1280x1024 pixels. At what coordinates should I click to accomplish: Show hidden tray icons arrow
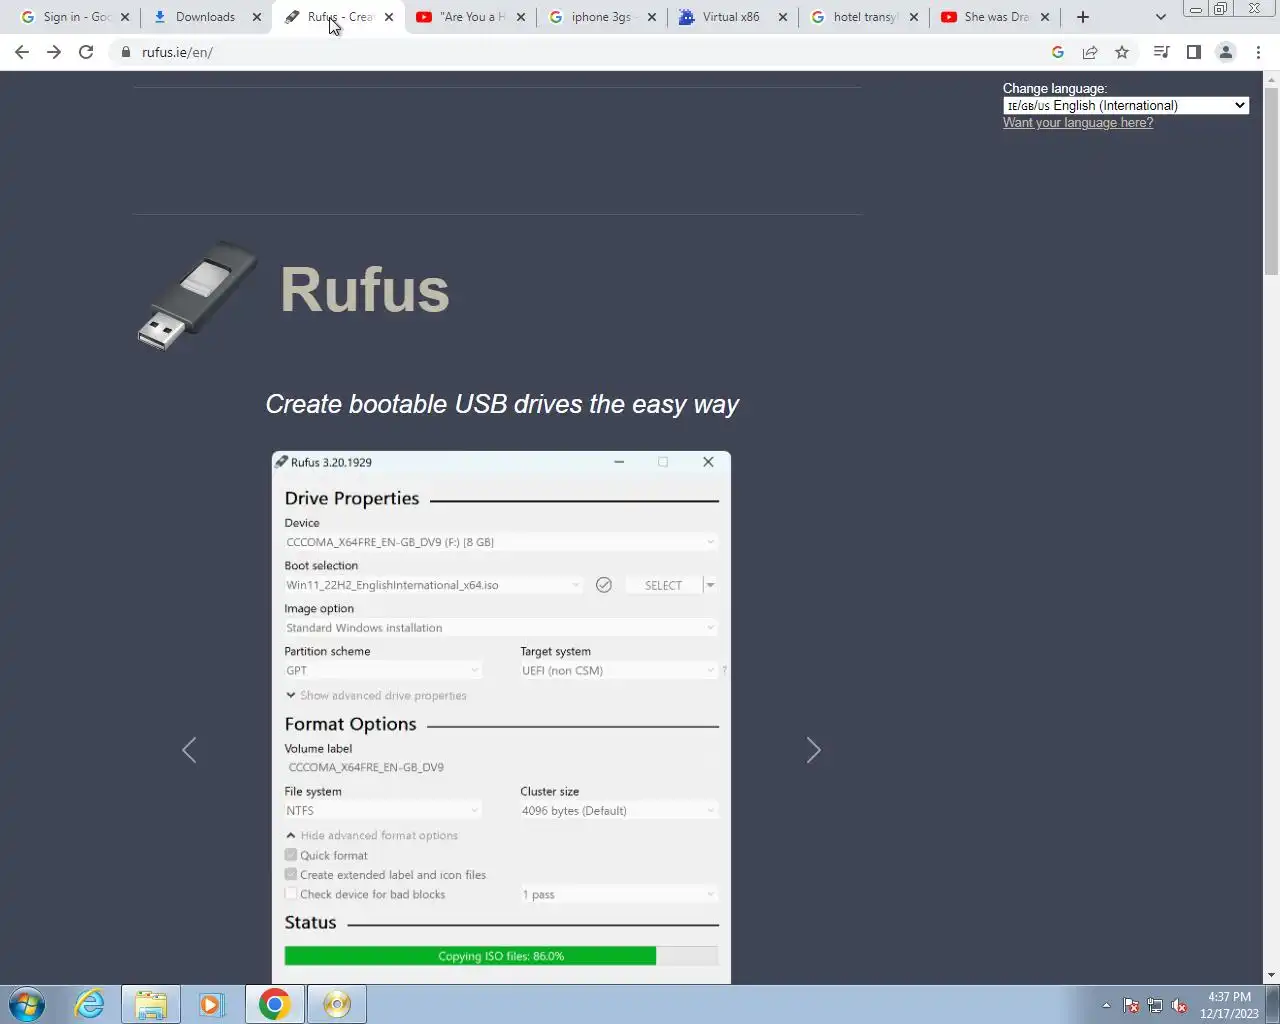pos(1106,1006)
